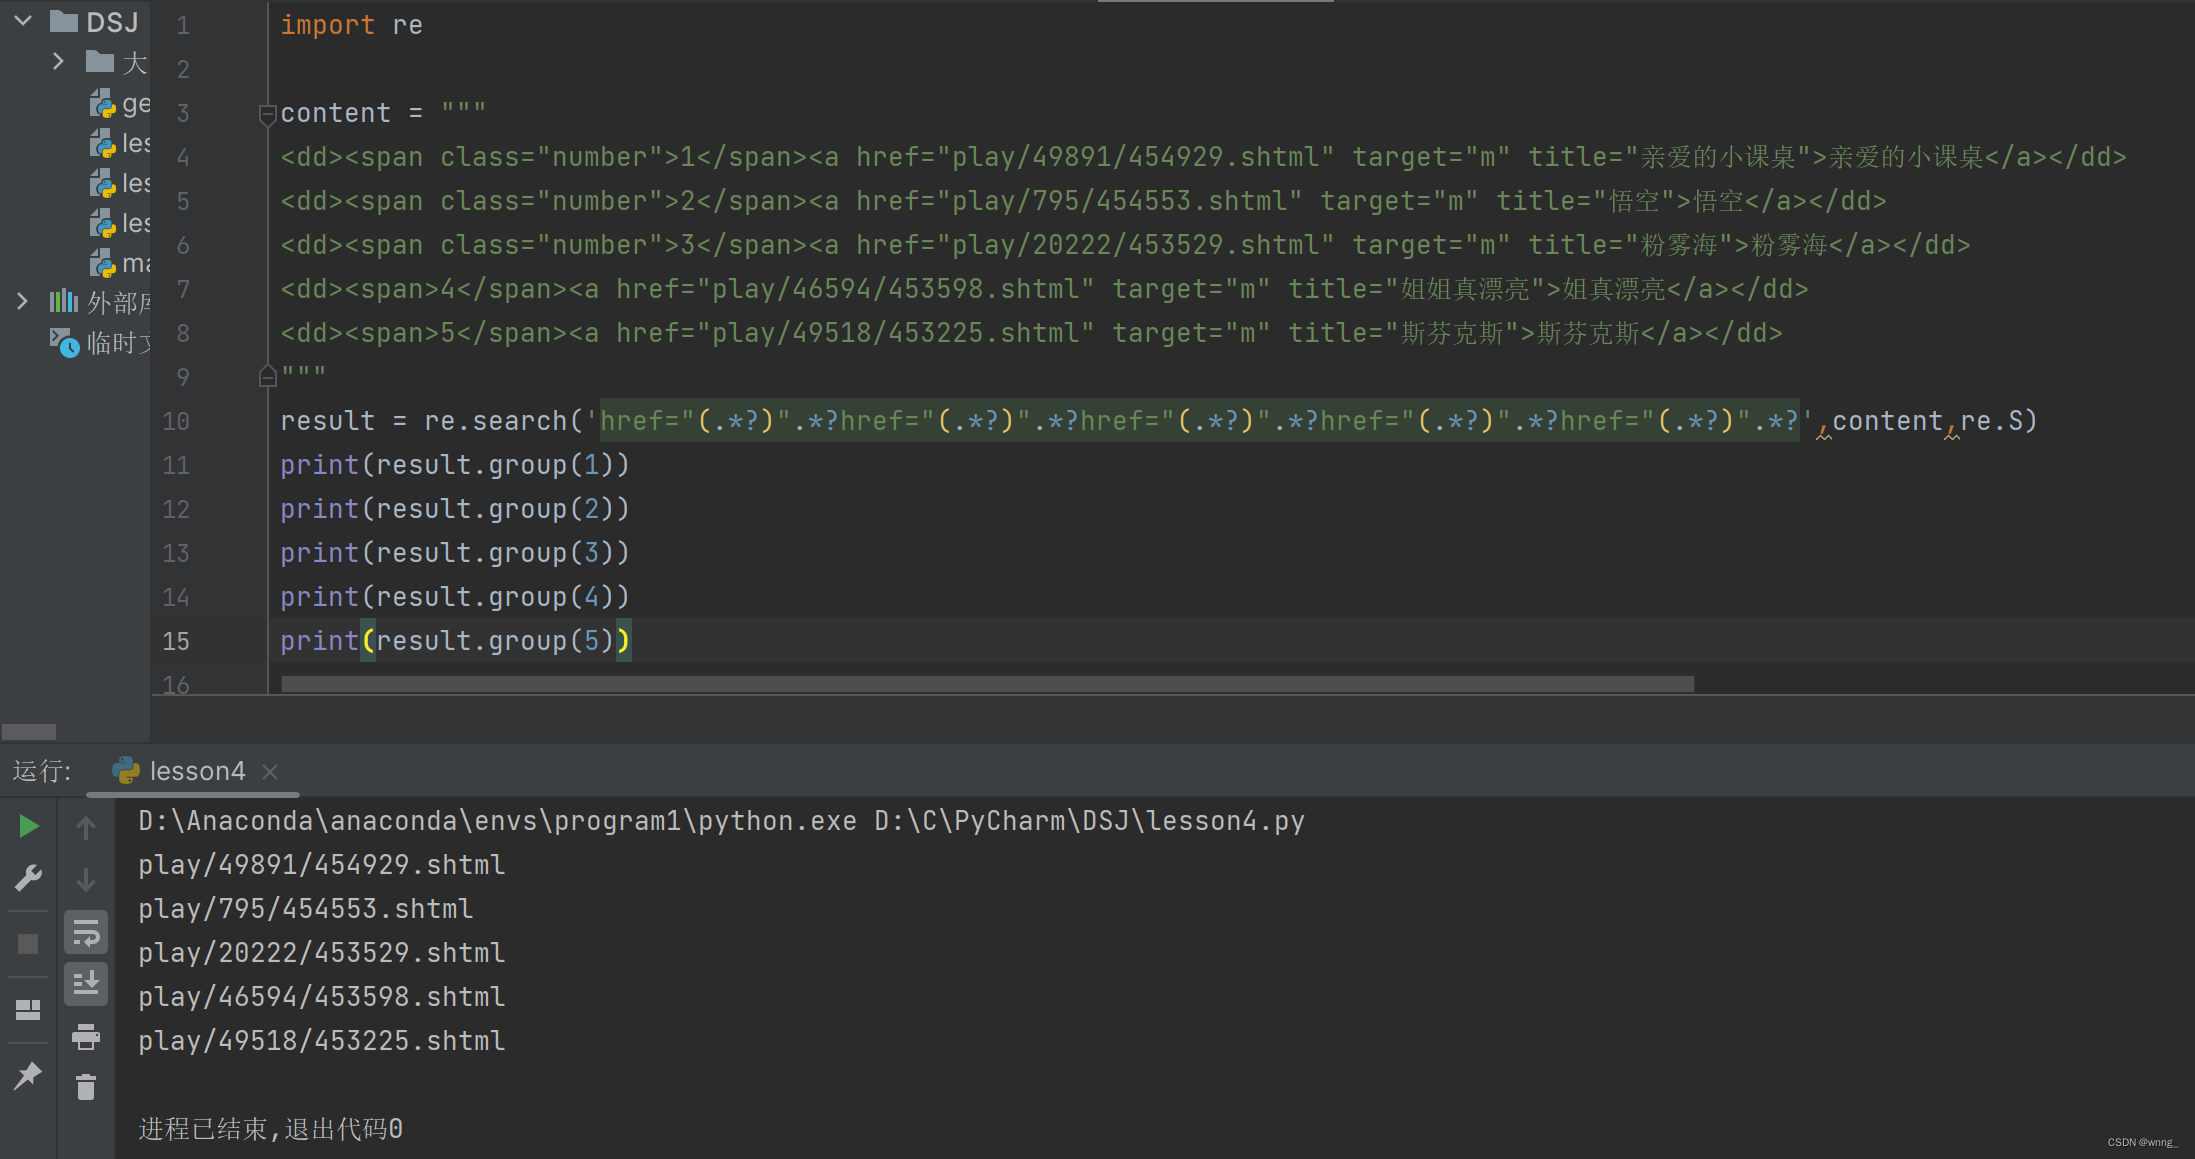This screenshot has width=2195, height=1159.
Task: Click the Python icon on lesson4 tab
Action: (127, 770)
